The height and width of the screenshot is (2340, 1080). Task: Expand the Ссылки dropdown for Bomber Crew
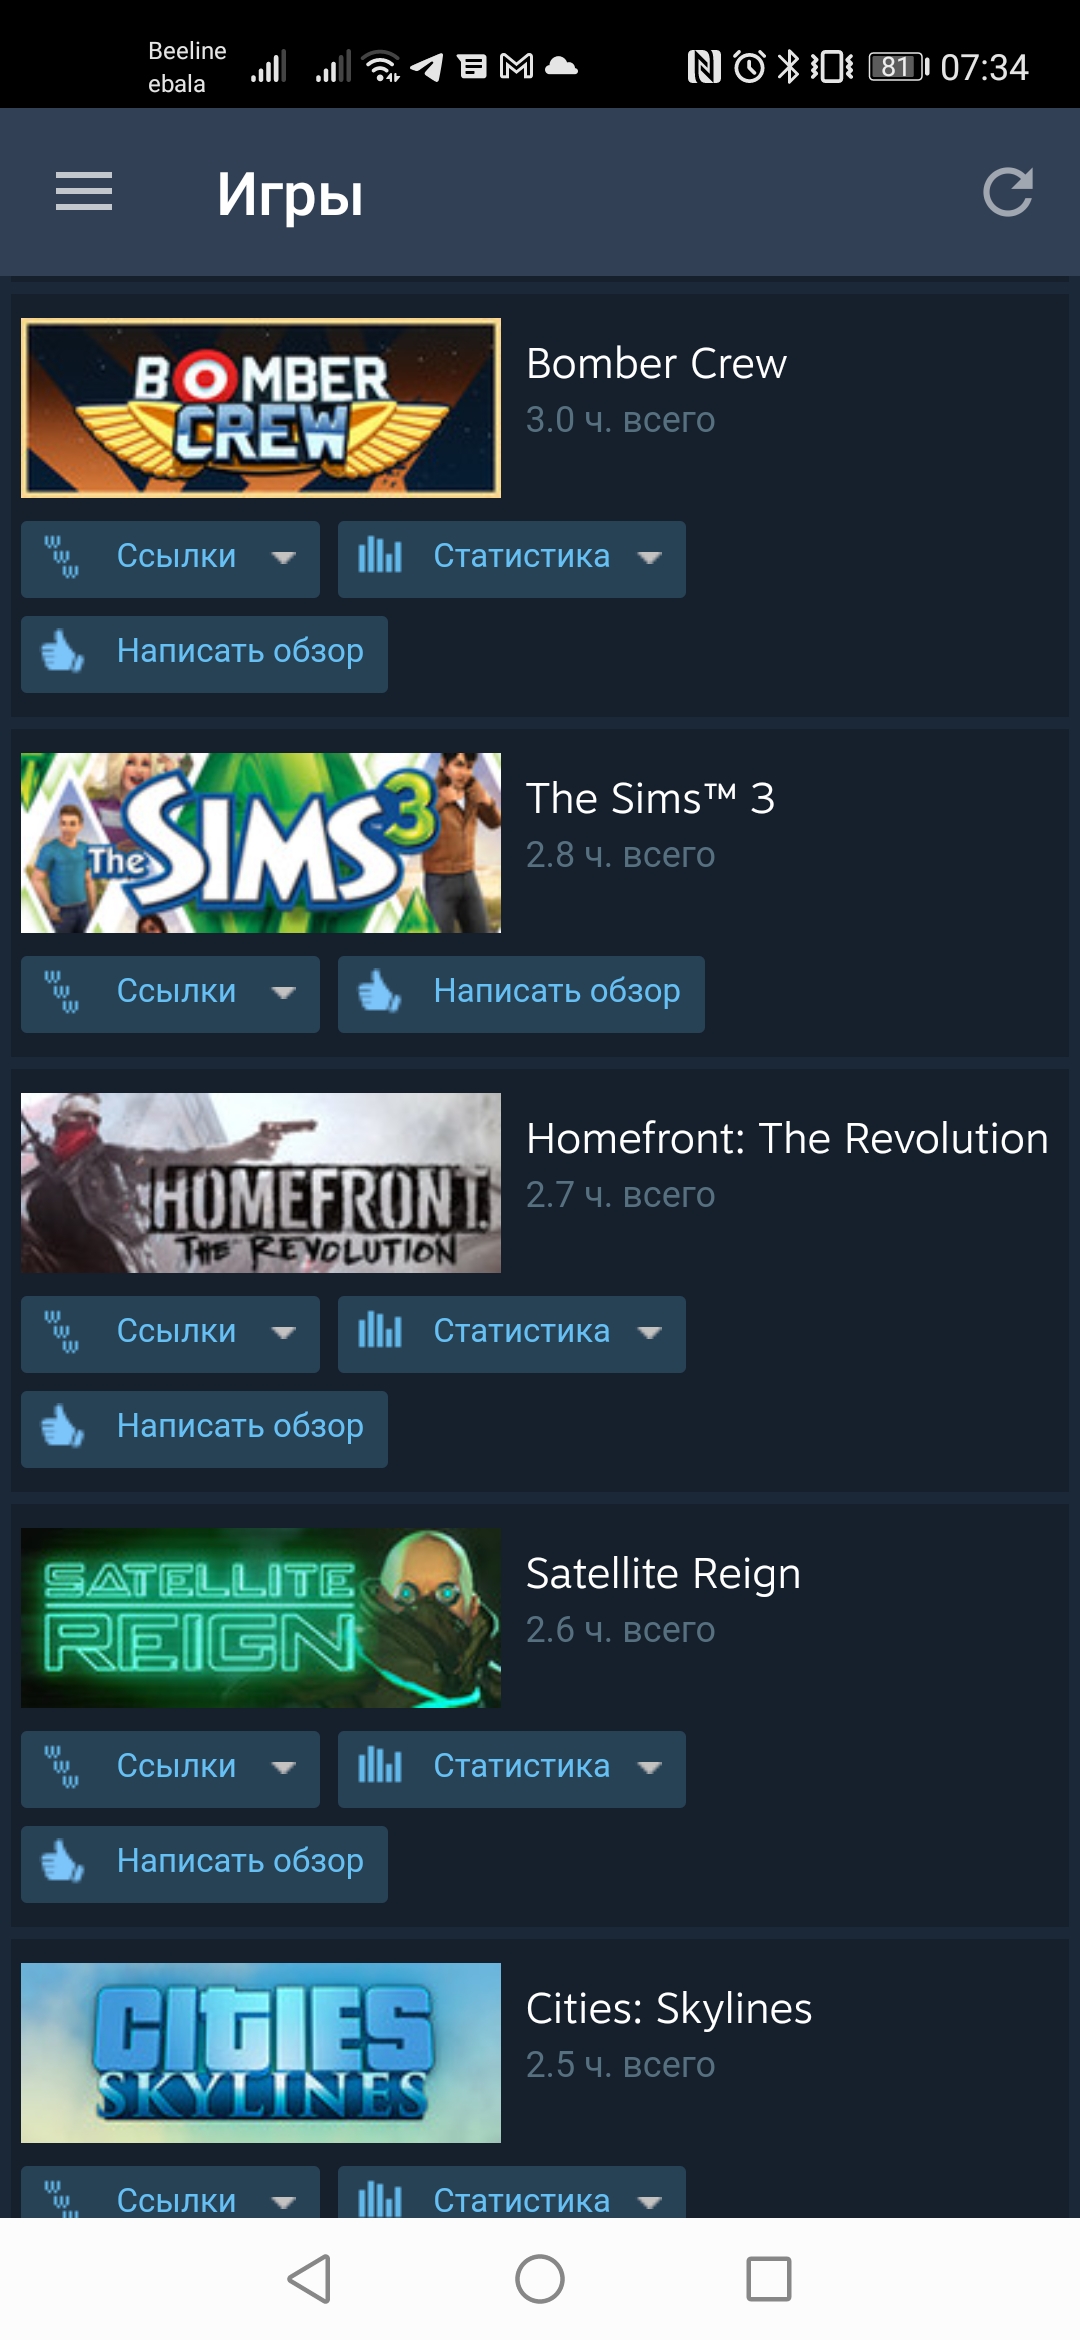click(170, 559)
